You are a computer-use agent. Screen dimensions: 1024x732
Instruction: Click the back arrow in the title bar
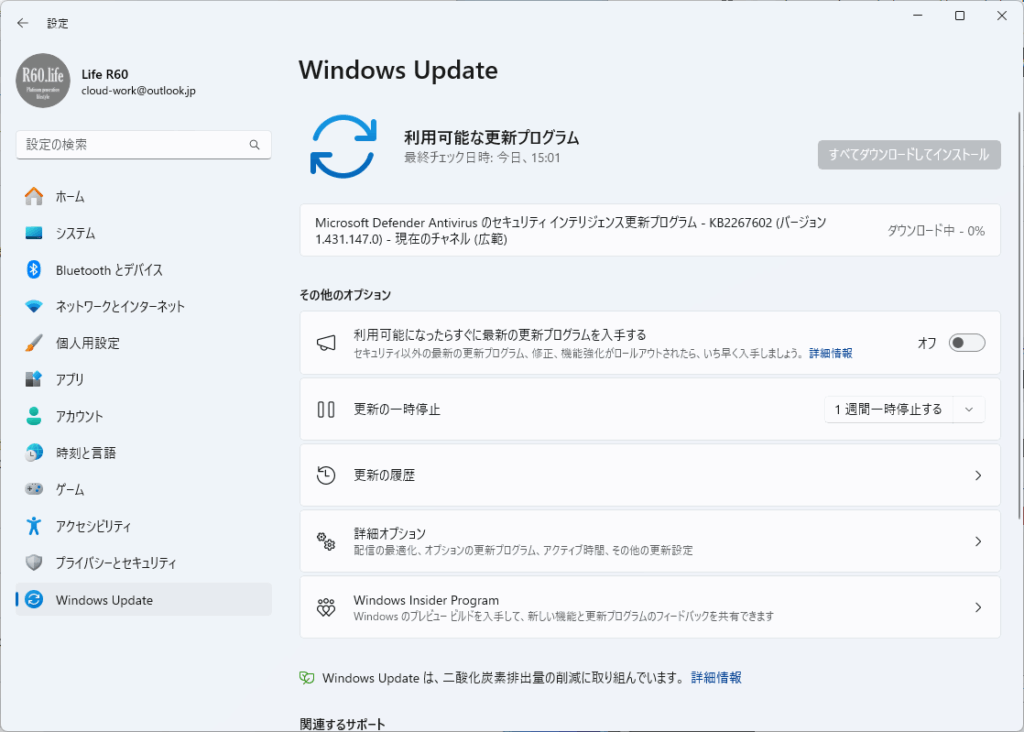tap(23, 23)
